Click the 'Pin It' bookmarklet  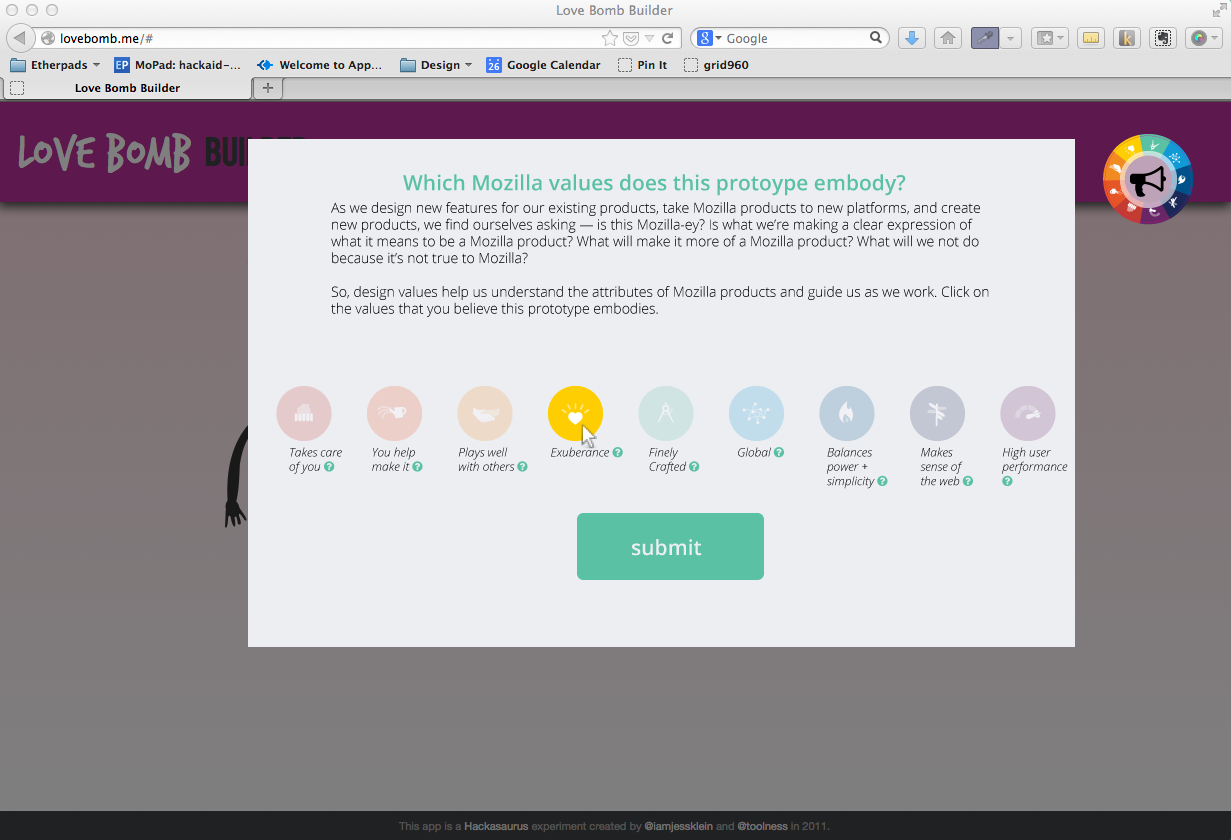[x=642, y=65]
